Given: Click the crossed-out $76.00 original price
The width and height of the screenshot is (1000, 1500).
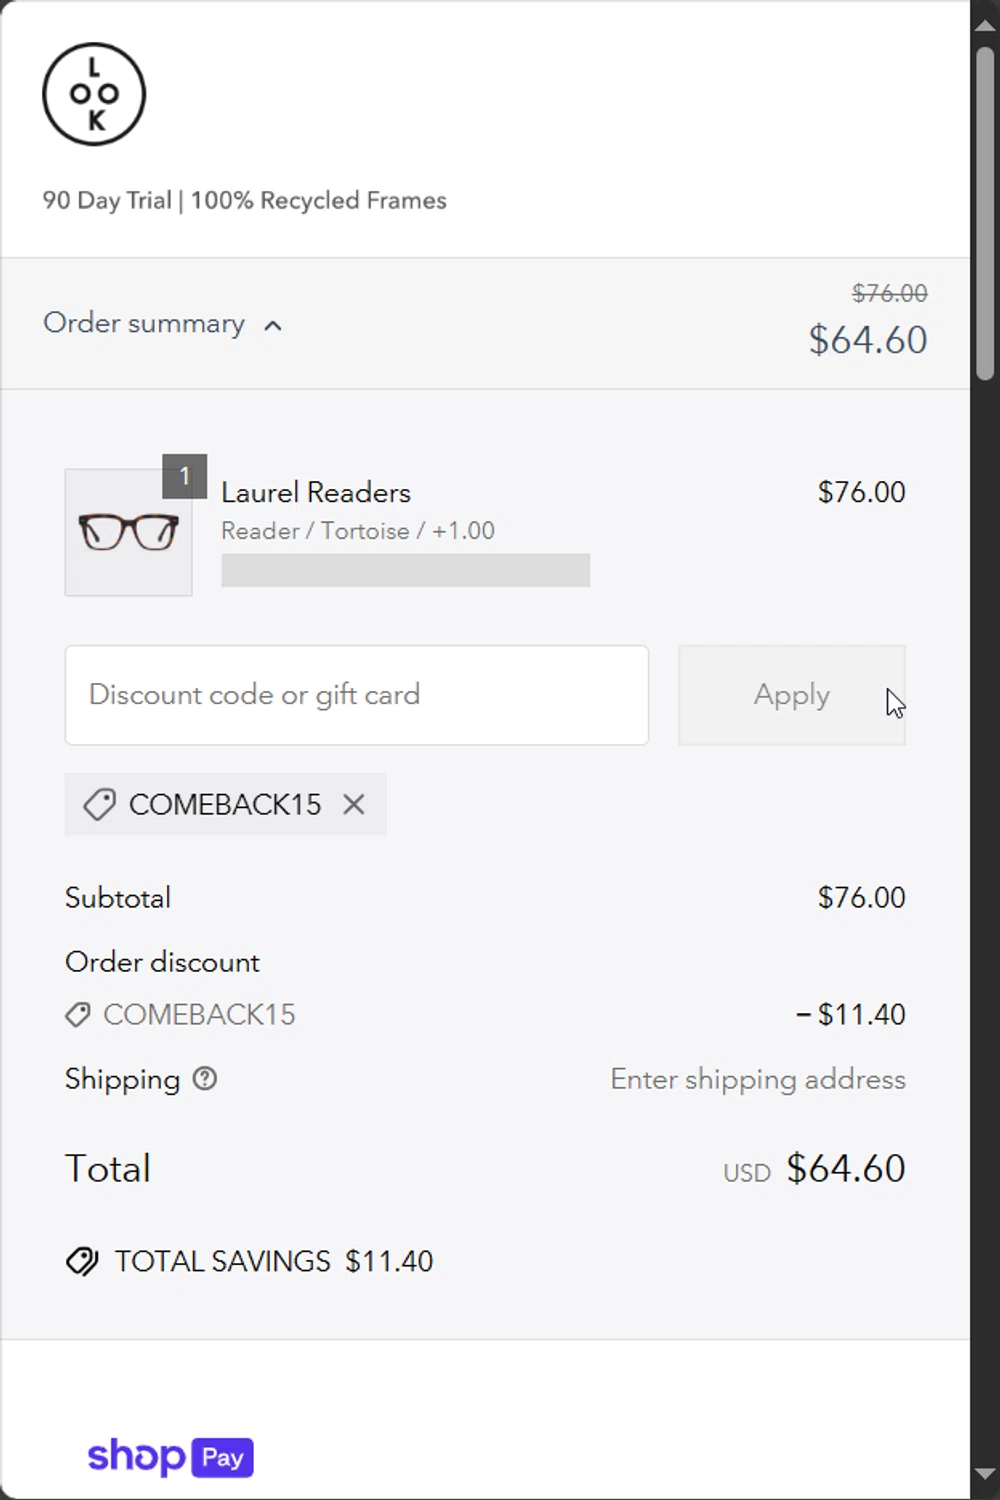Looking at the screenshot, I should [x=889, y=293].
